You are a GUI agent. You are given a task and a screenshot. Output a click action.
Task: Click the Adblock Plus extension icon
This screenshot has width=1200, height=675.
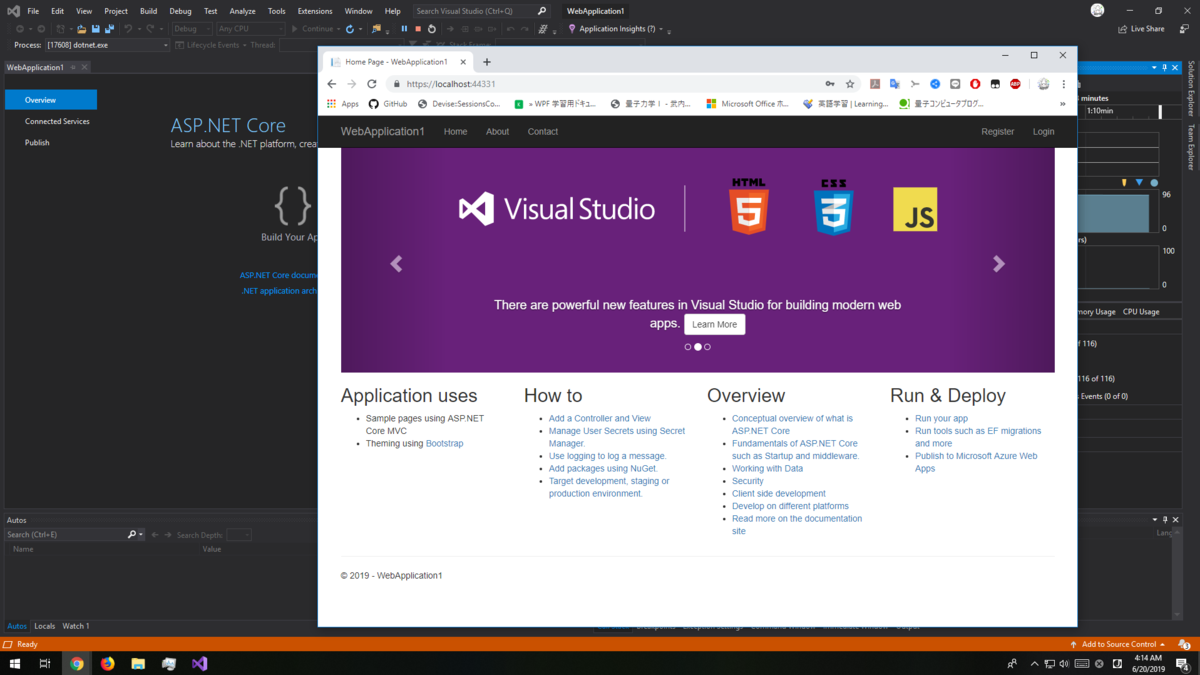tap(1015, 84)
